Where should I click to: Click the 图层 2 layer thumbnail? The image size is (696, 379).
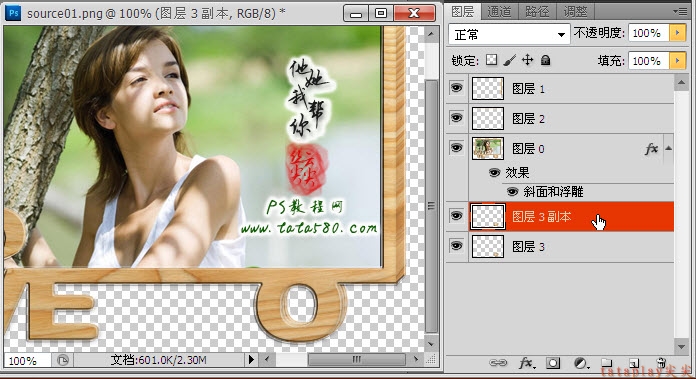487,118
